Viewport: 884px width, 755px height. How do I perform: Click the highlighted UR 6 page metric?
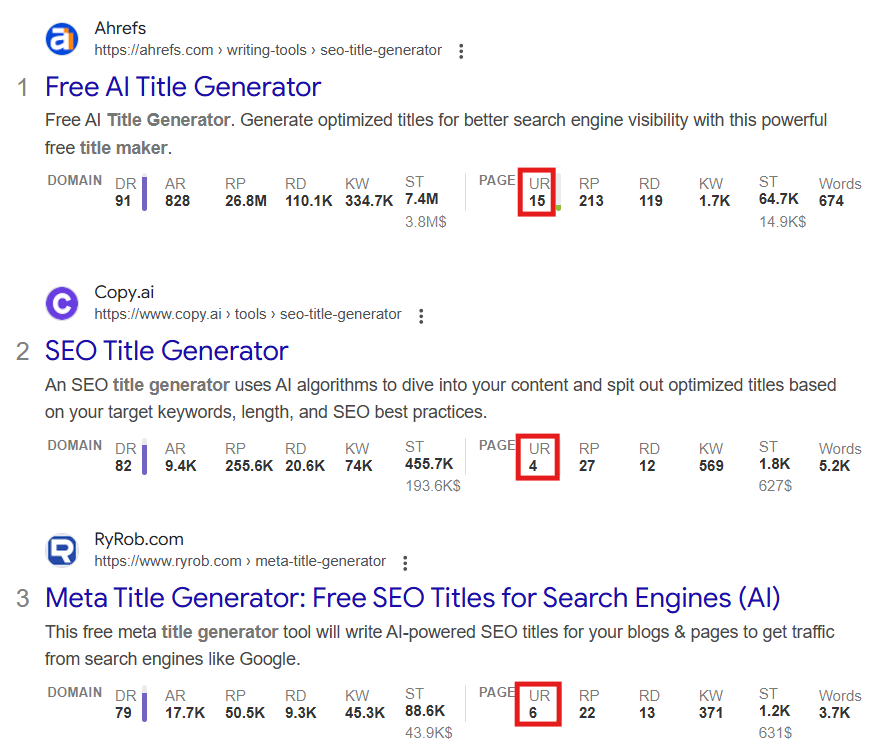537,704
